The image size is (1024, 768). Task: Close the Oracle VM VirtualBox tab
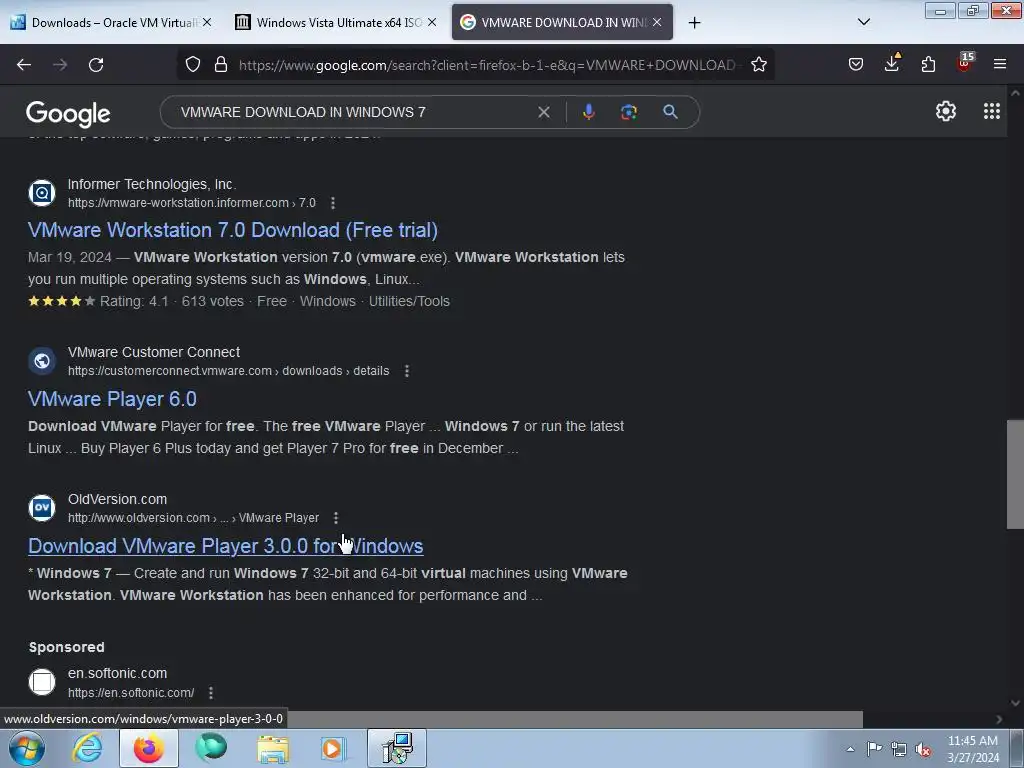[207, 22]
